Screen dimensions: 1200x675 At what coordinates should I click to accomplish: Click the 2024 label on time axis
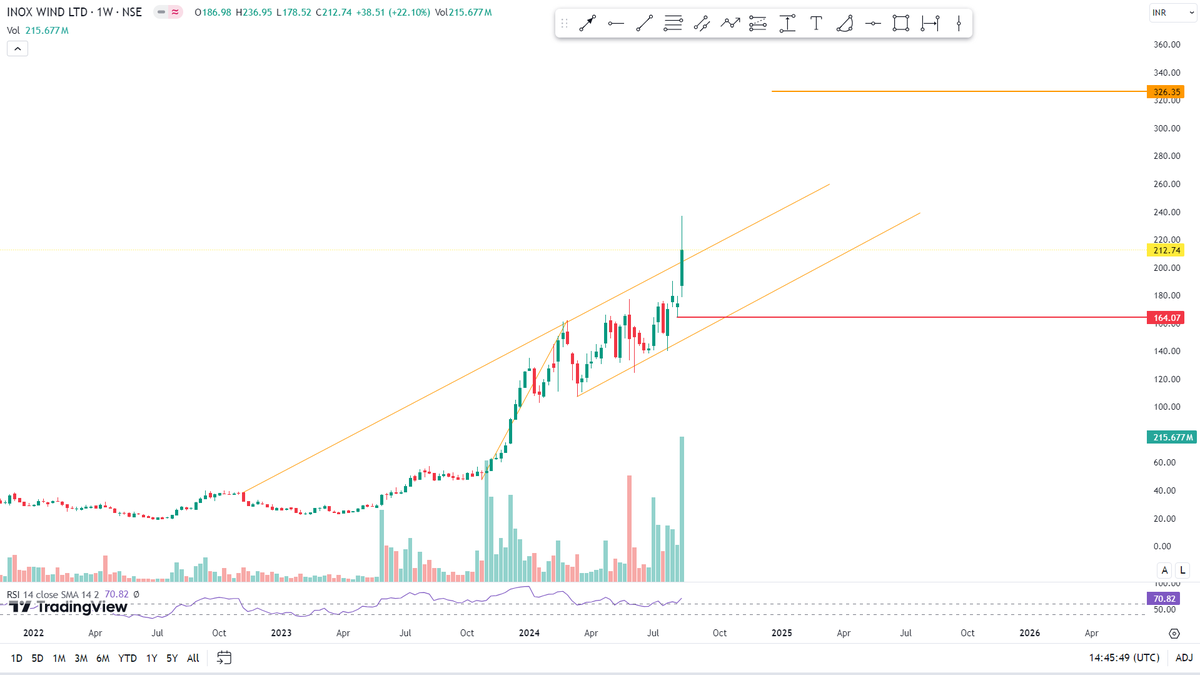(529, 633)
